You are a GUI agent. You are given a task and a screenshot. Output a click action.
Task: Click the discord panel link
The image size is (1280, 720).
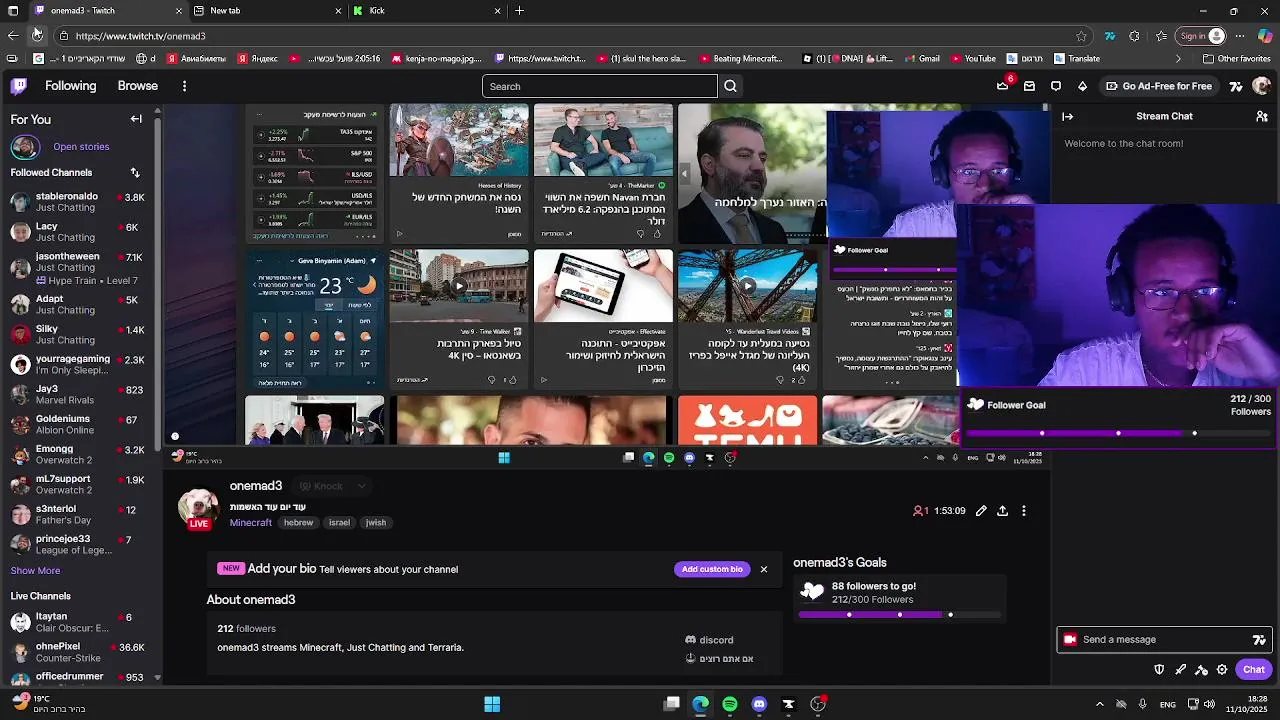coord(709,640)
